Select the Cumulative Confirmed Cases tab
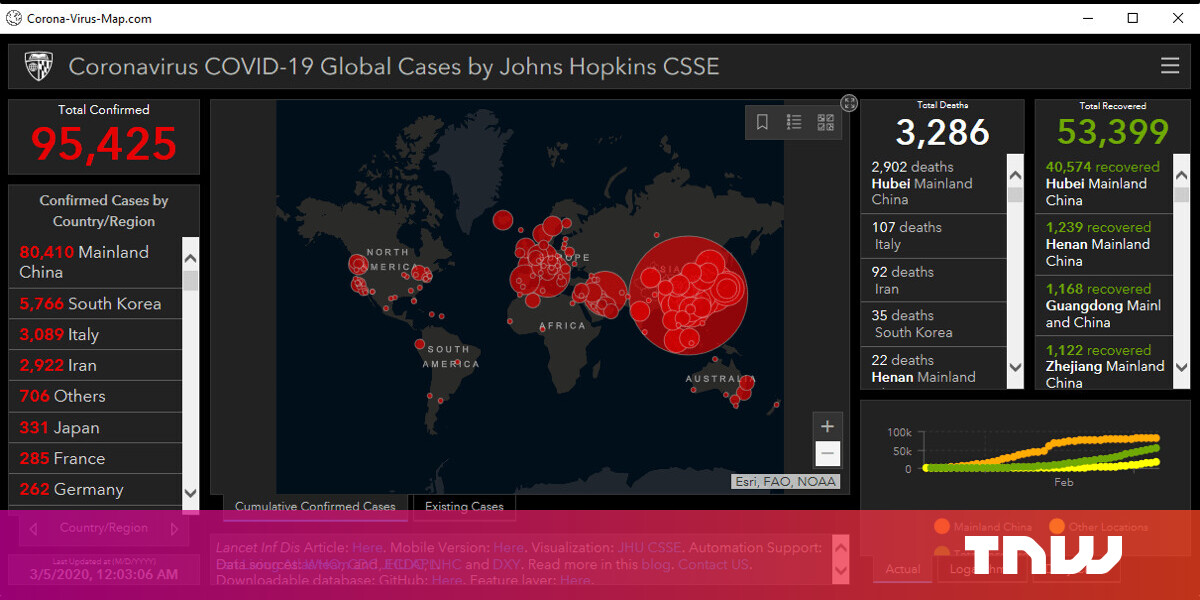 [315, 506]
